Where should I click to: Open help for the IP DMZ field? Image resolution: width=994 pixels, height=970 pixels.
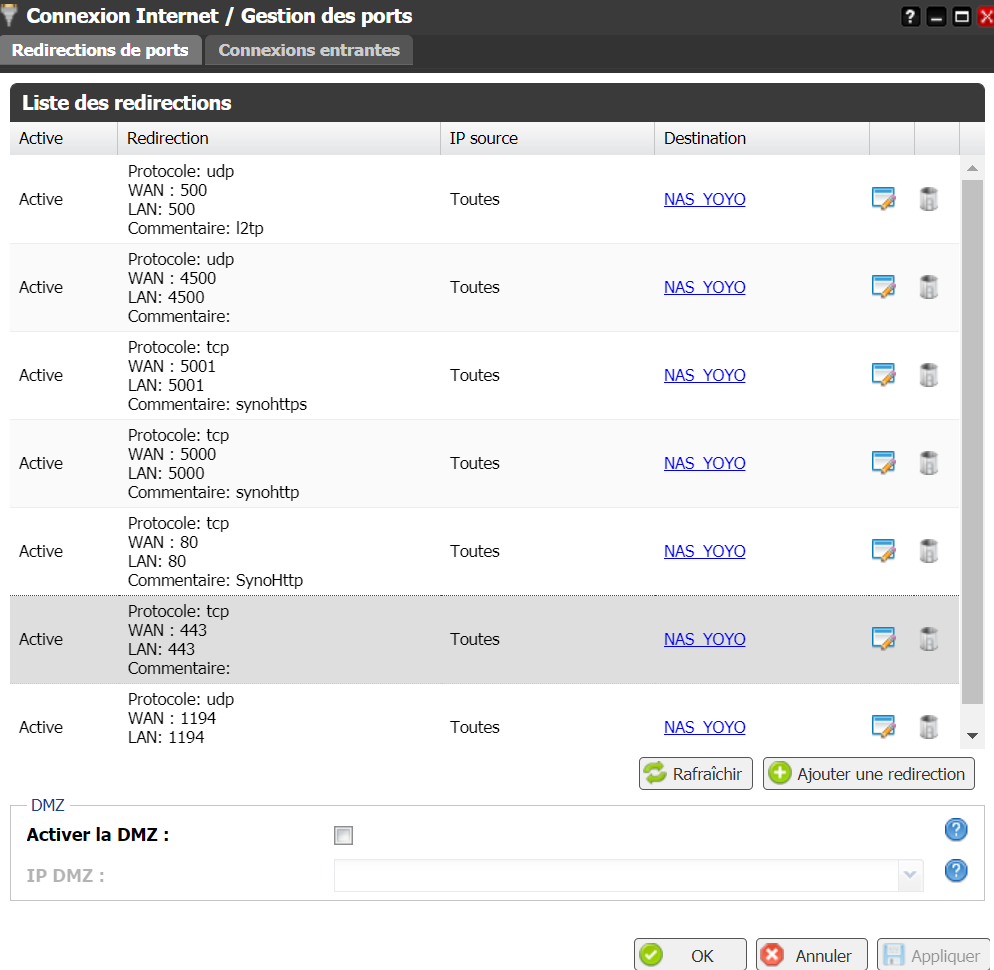click(x=956, y=871)
